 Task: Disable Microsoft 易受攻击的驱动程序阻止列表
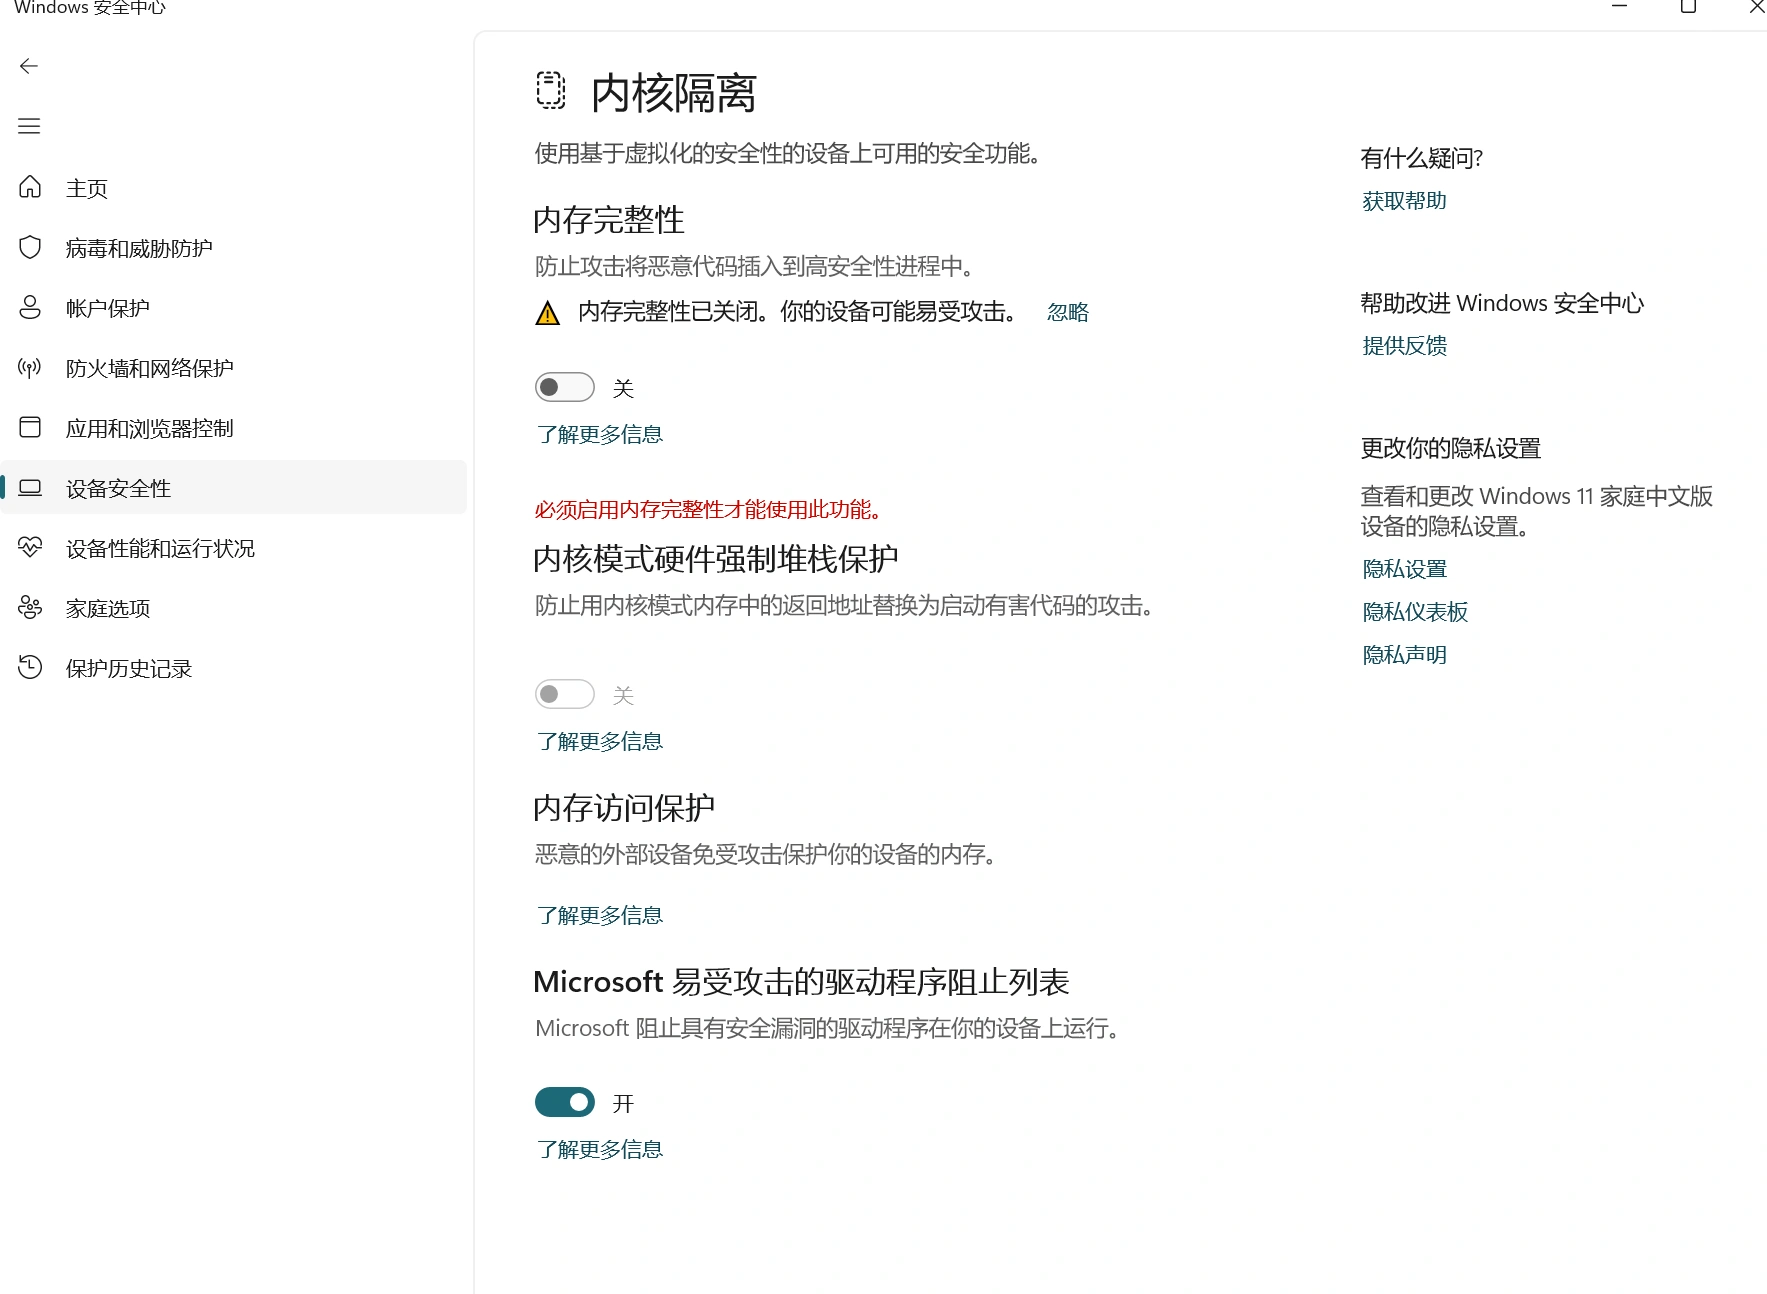tap(564, 1101)
